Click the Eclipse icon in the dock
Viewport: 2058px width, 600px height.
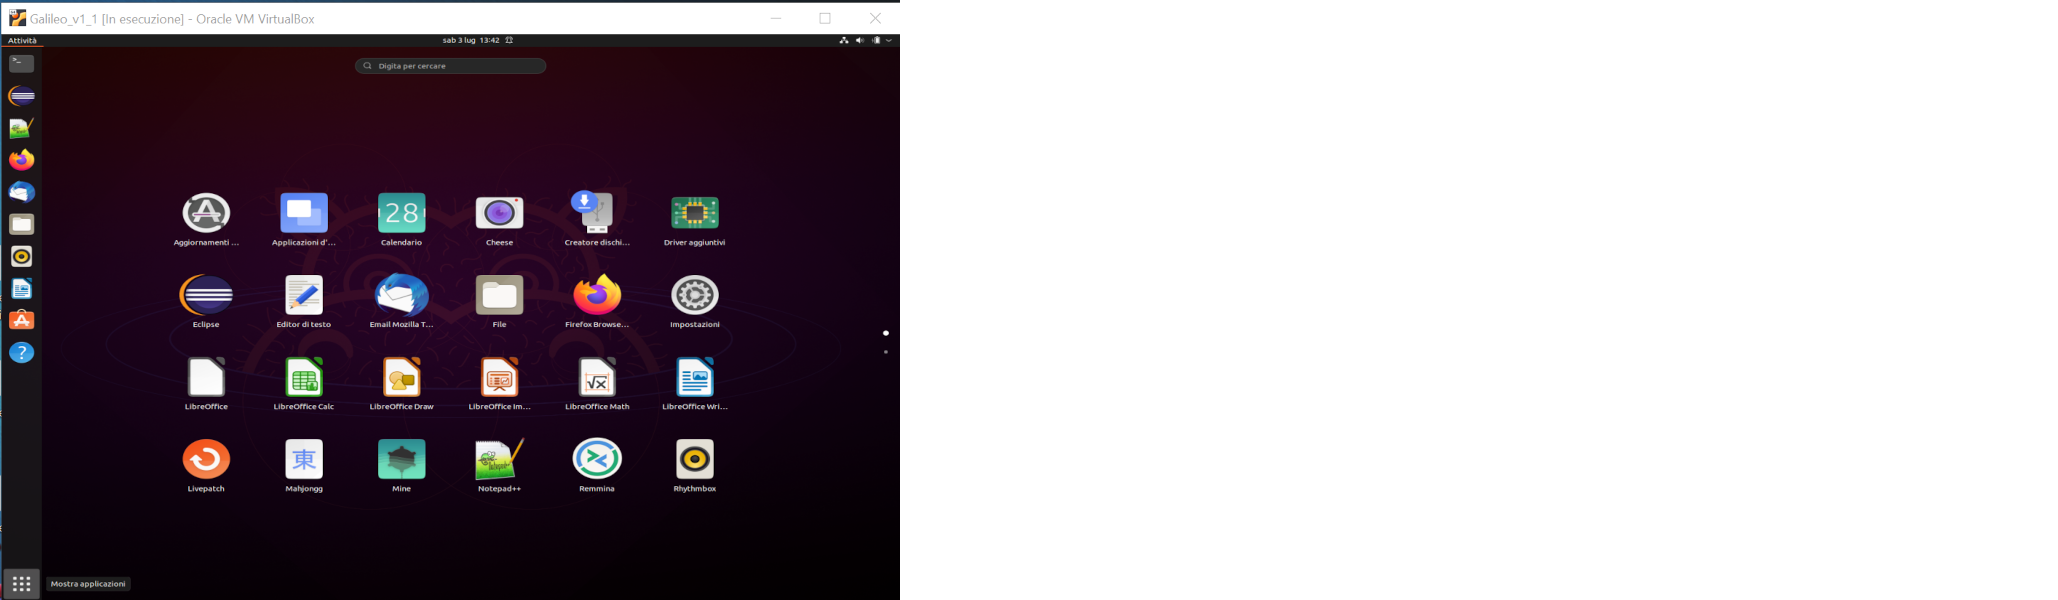(22, 96)
